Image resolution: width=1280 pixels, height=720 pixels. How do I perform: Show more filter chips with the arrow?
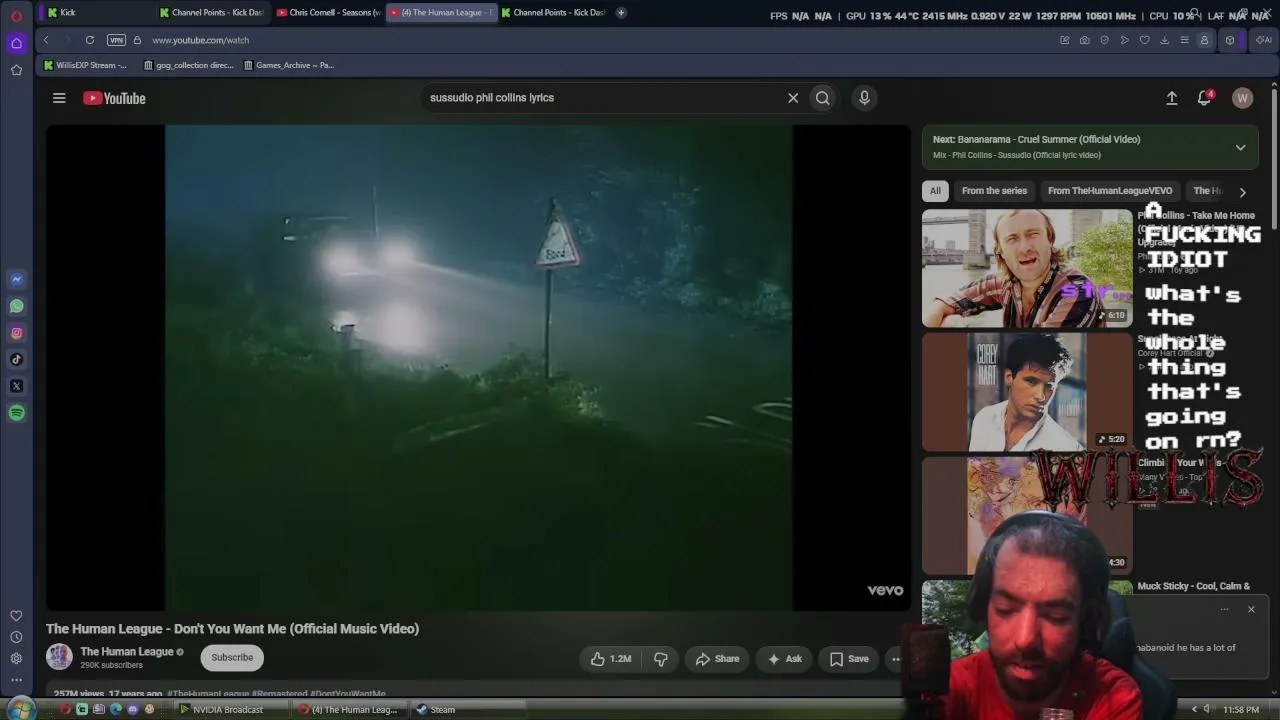tap(1243, 192)
